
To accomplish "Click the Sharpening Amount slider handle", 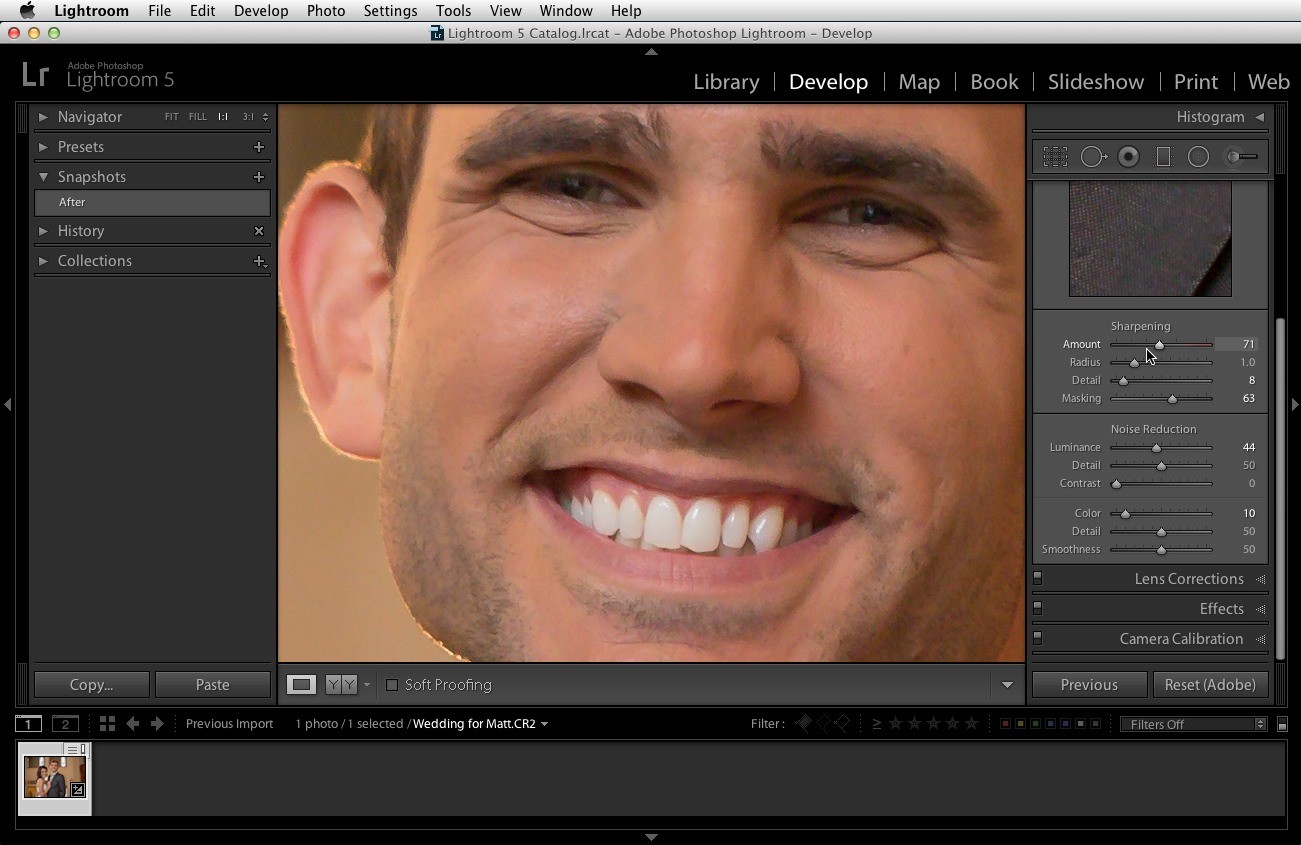I will pos(1159,345).
